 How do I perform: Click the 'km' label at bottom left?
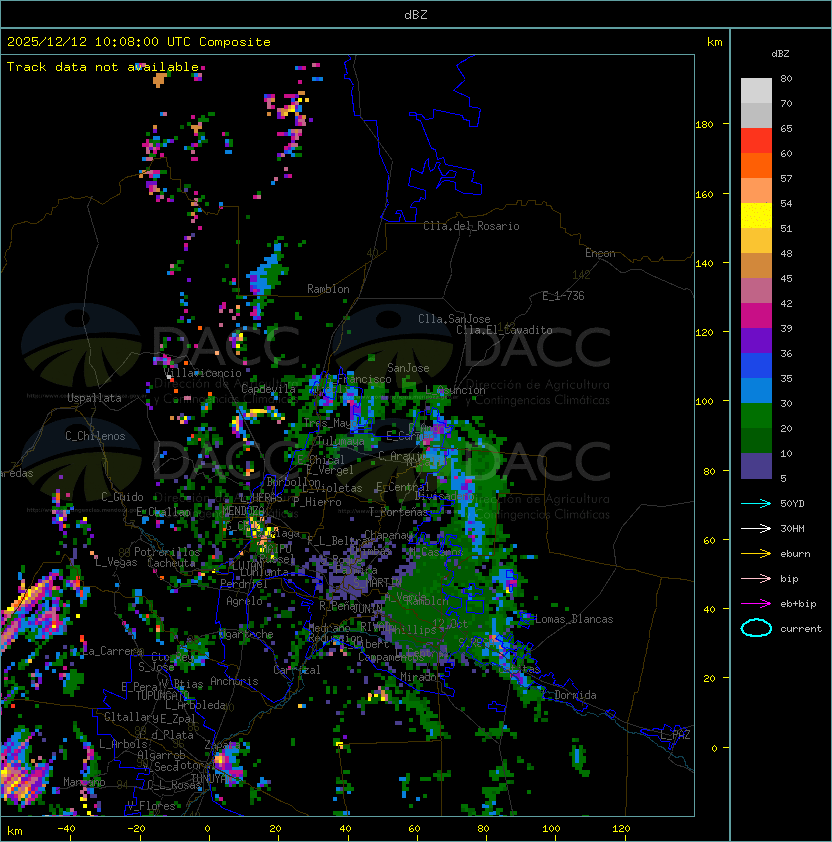pyautogui.click(x=15, y=831)
